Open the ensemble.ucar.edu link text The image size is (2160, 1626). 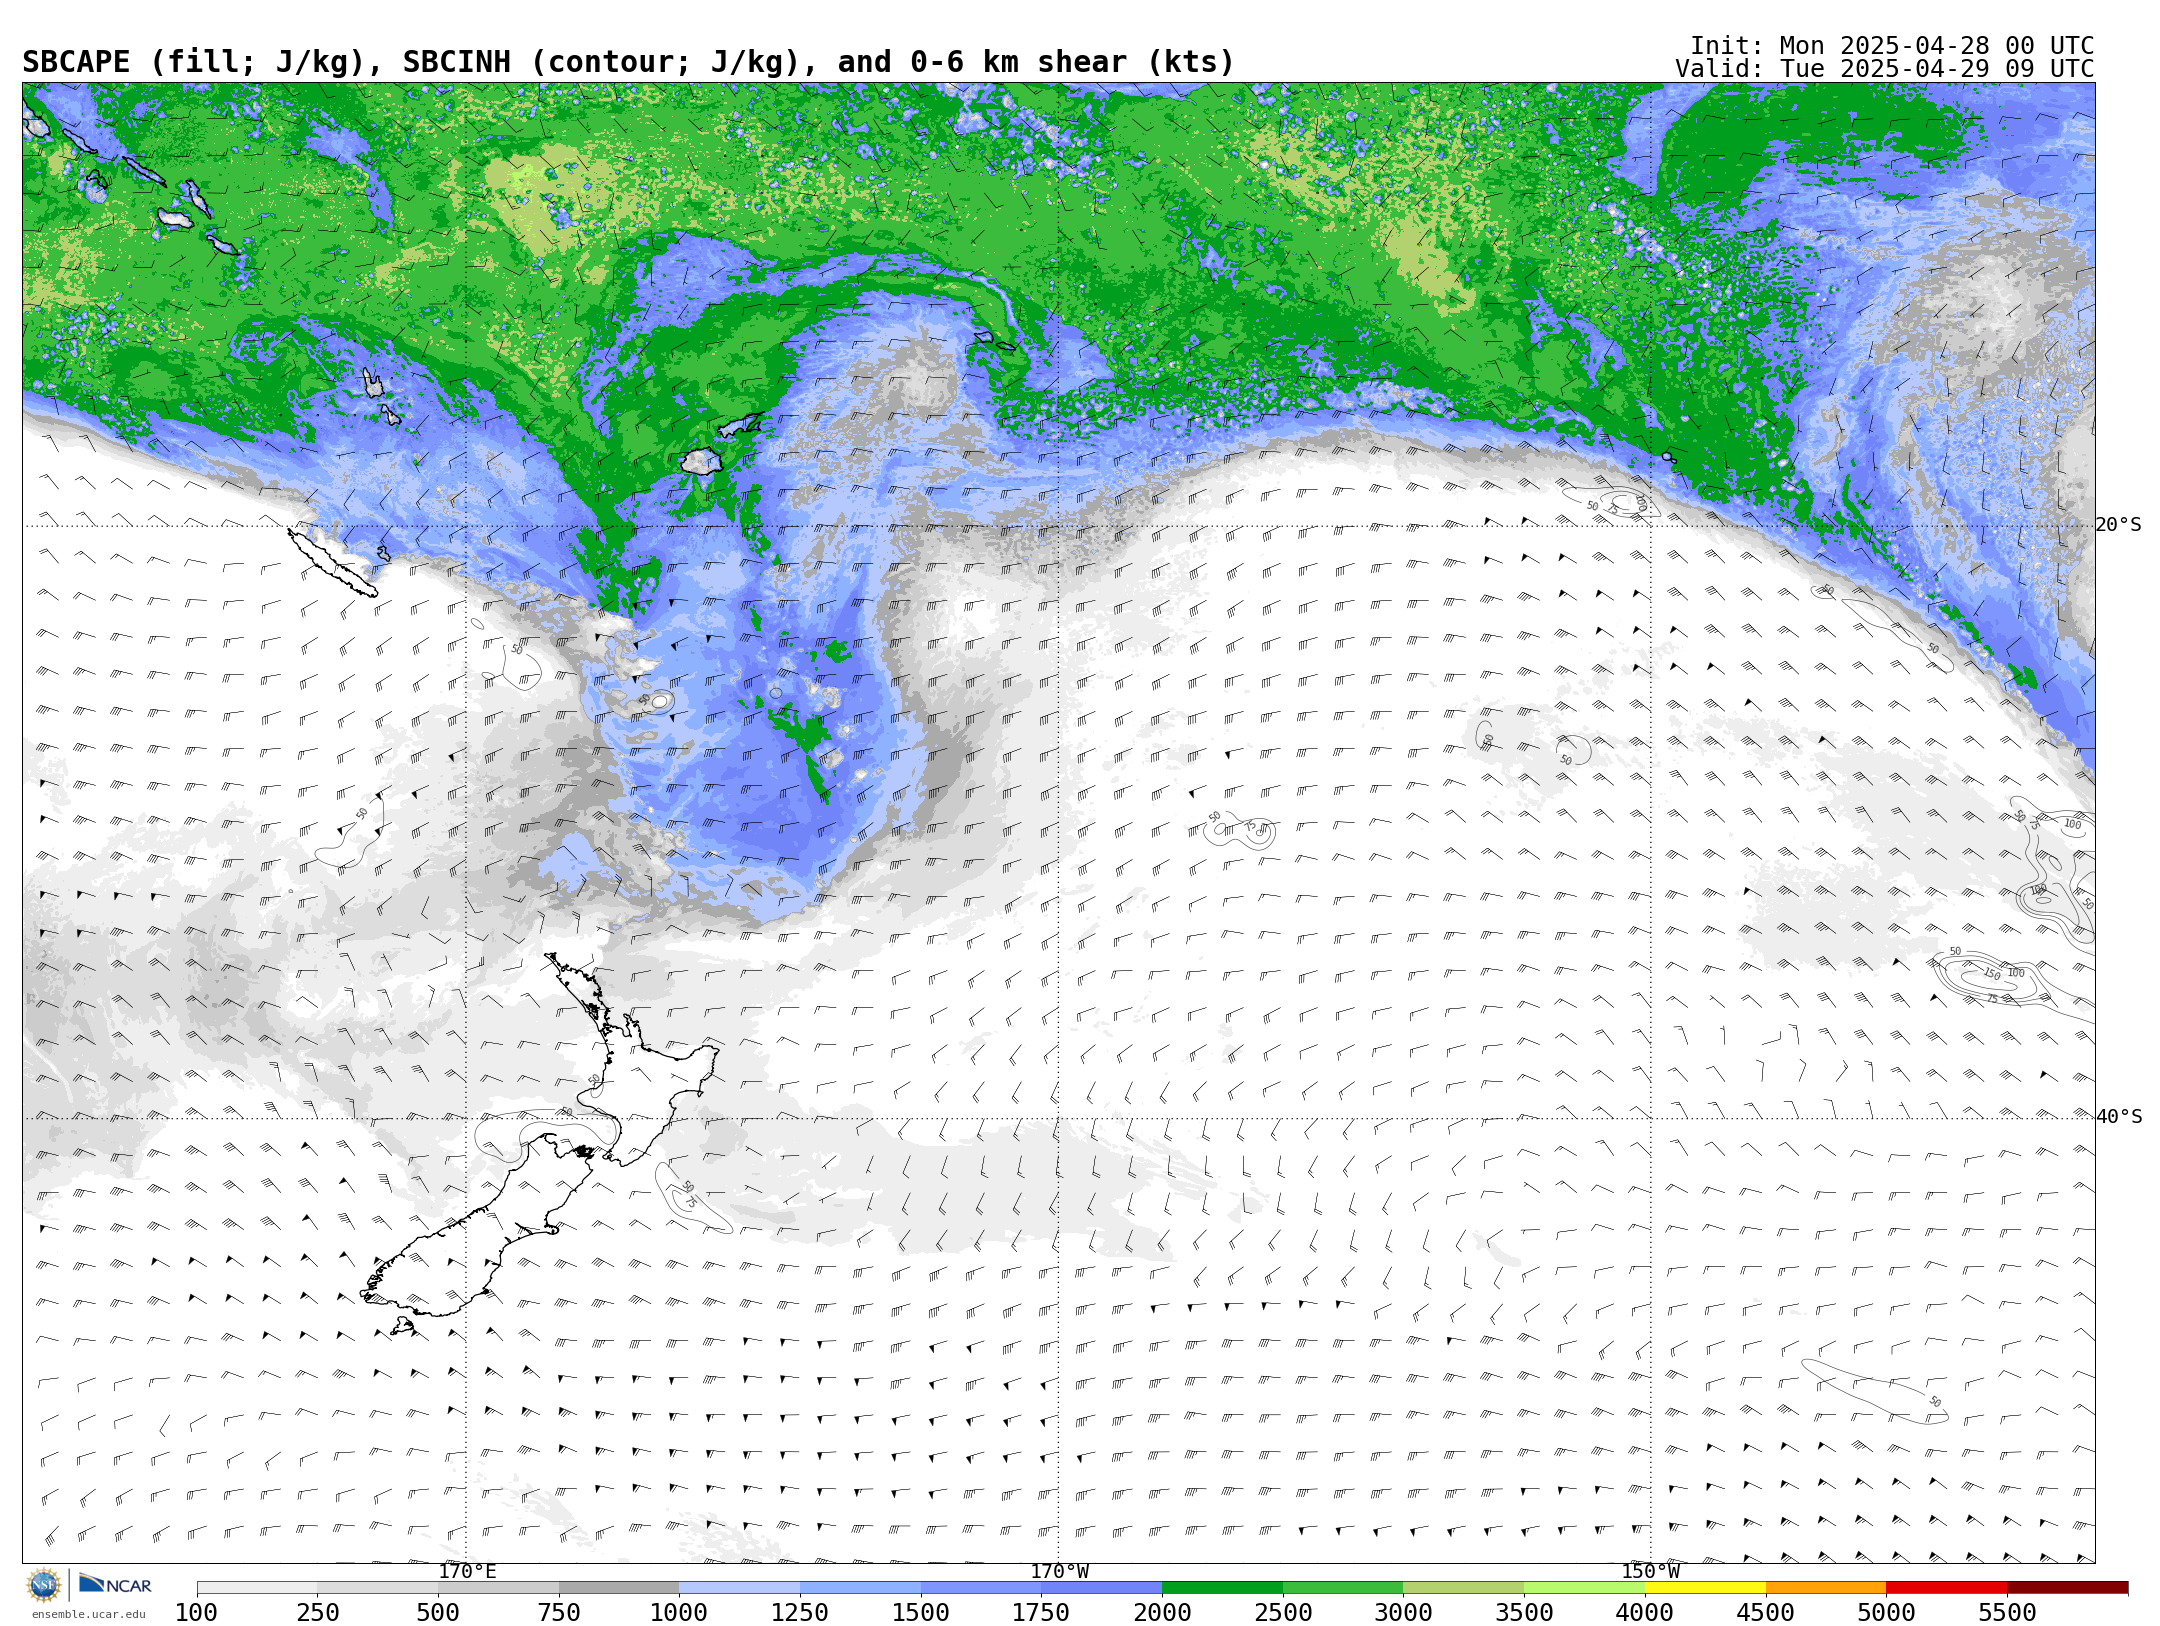(88, 1614)
